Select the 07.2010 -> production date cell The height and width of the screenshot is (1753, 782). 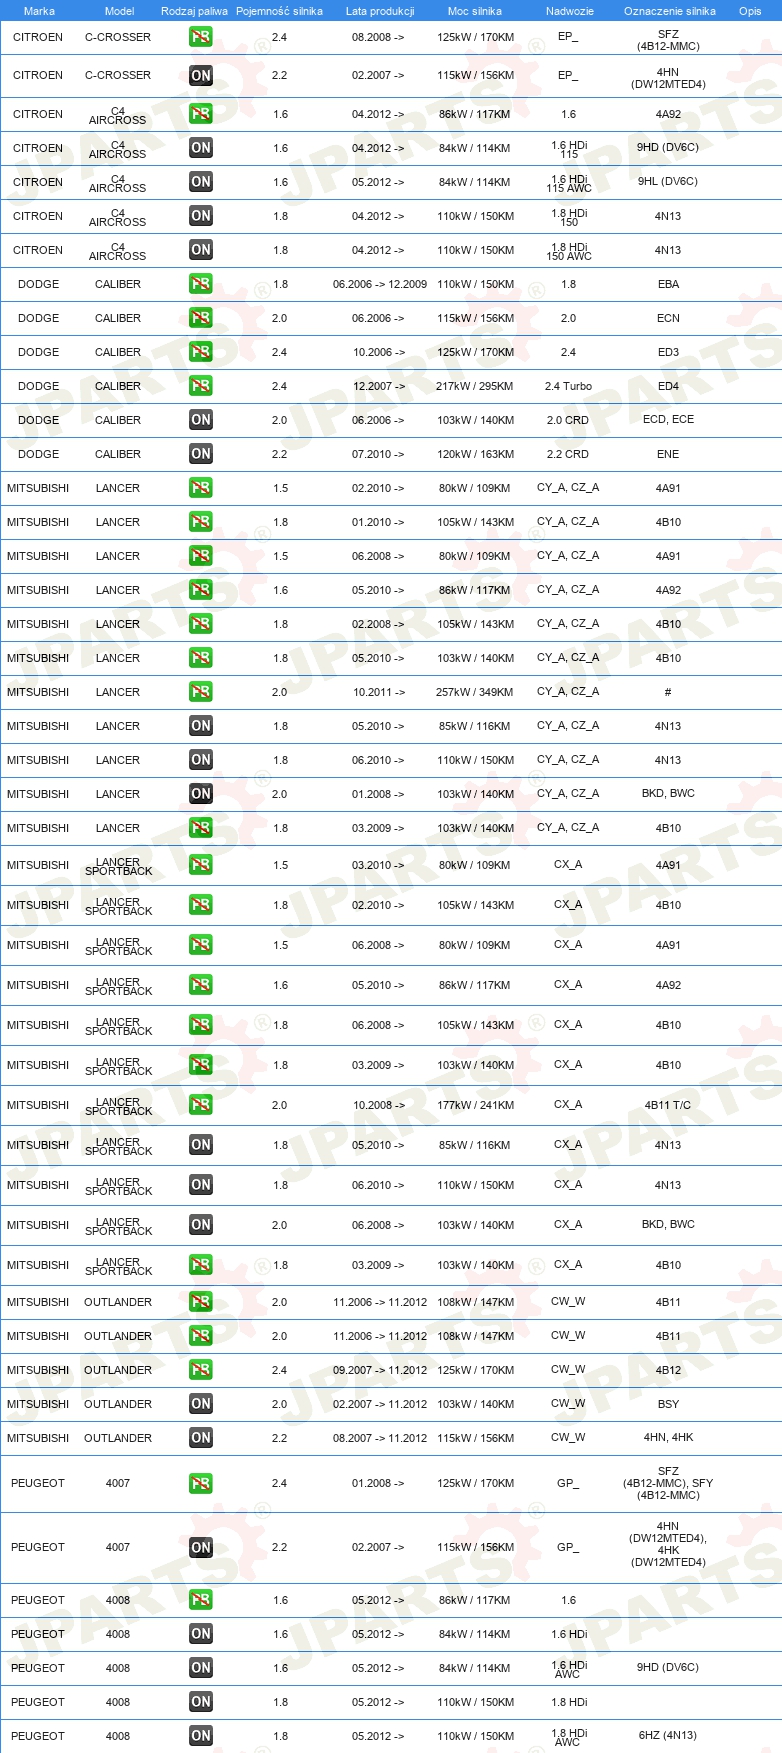pyautogui.click(x=379, y=454)
